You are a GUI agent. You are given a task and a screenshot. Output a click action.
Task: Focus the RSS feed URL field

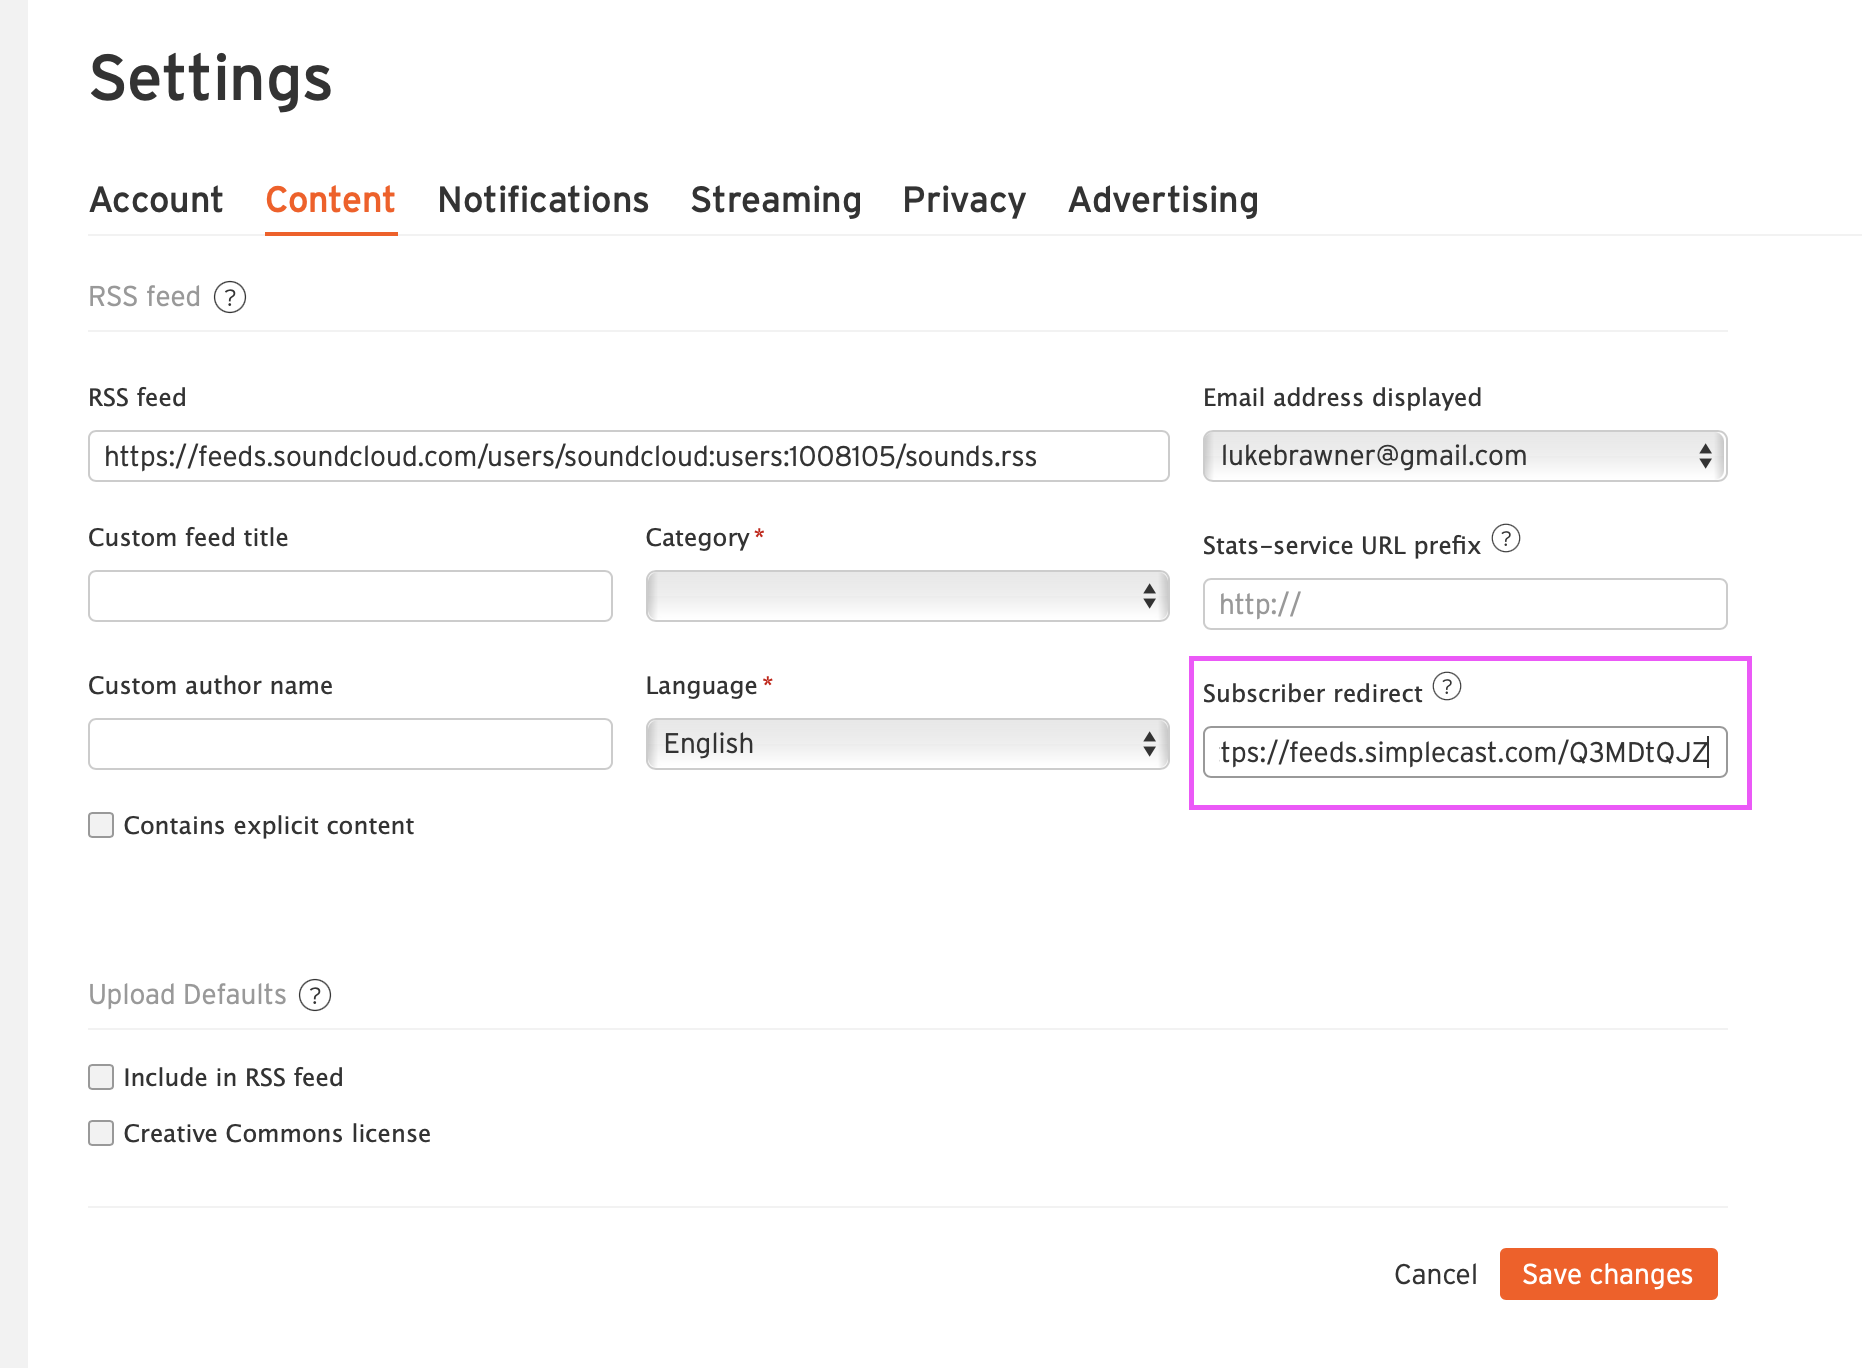(x=628, y=456)
